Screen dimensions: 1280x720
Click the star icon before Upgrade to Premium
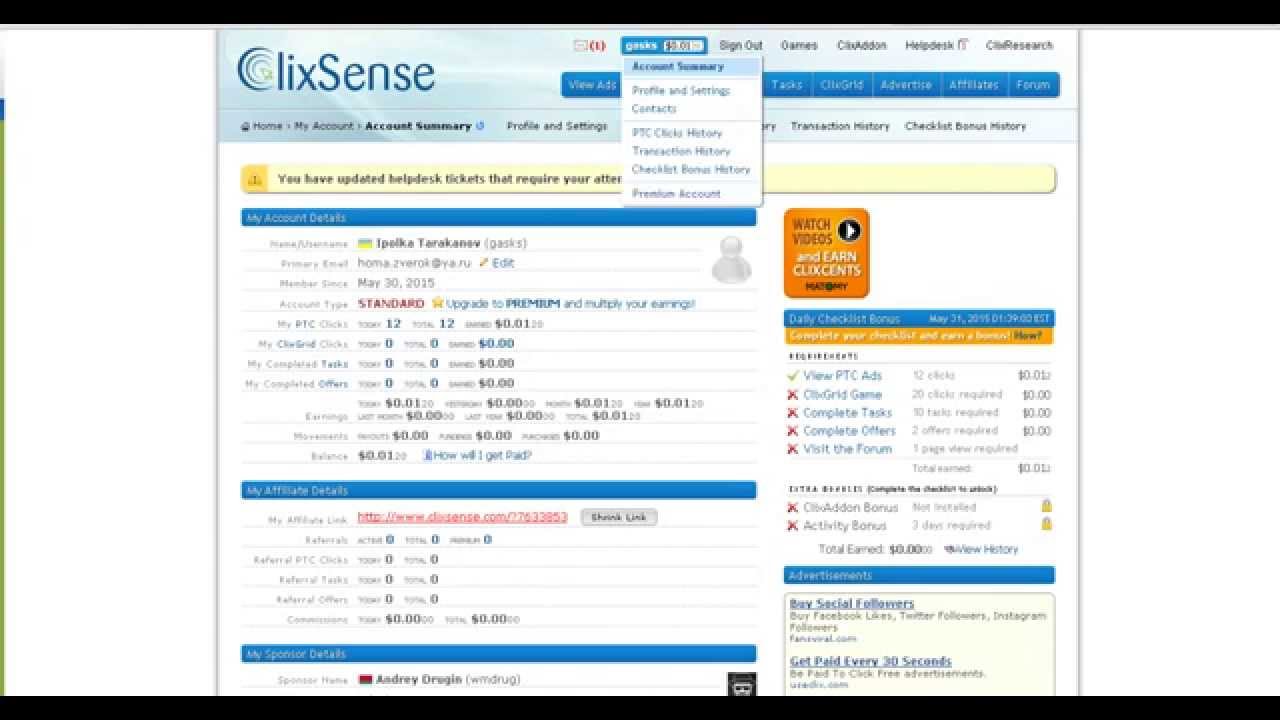(x=437, y=303)
